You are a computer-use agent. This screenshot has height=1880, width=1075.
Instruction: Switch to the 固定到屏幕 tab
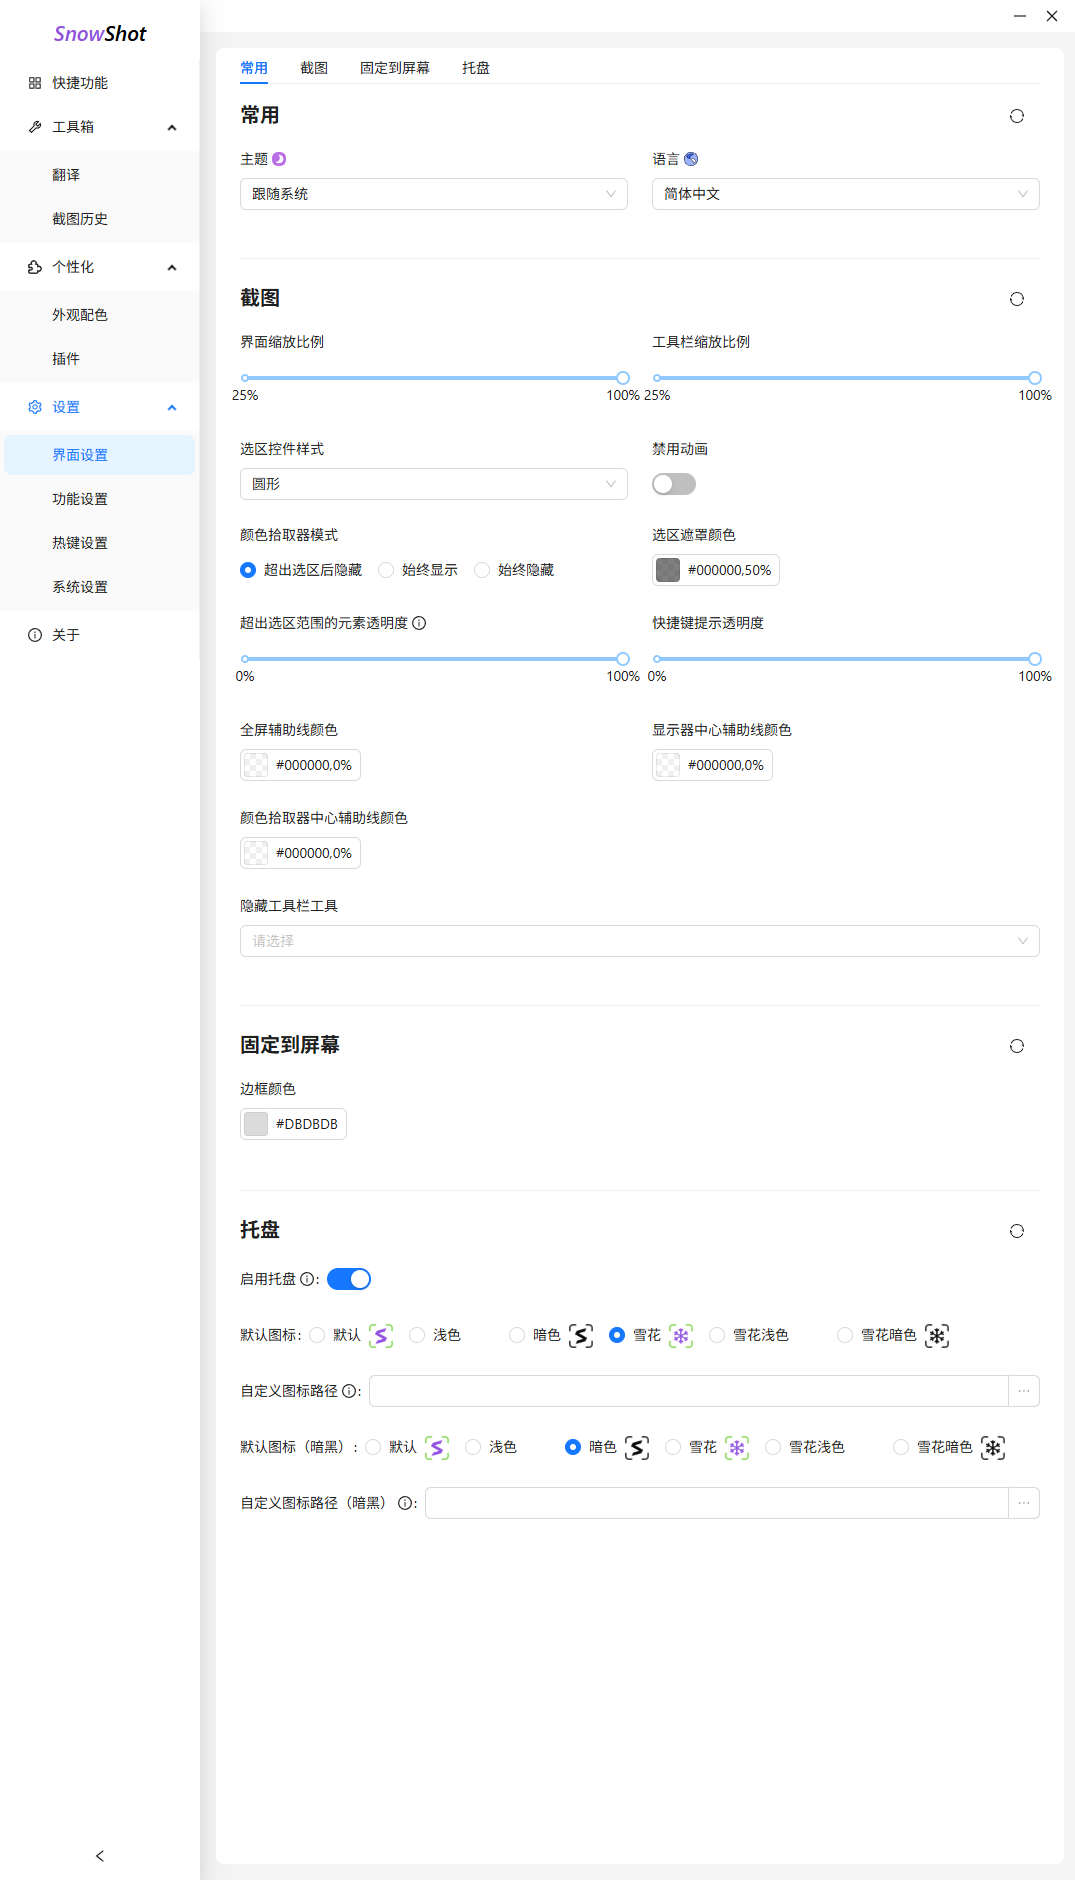click(x=394, y=68)
